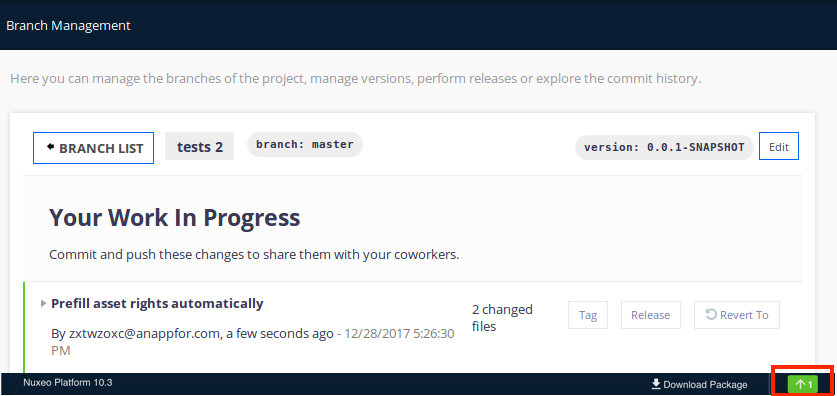The height and width of the screenshot is (396, 837).
Task: Release from the latest commit
Action: [650, 315]
